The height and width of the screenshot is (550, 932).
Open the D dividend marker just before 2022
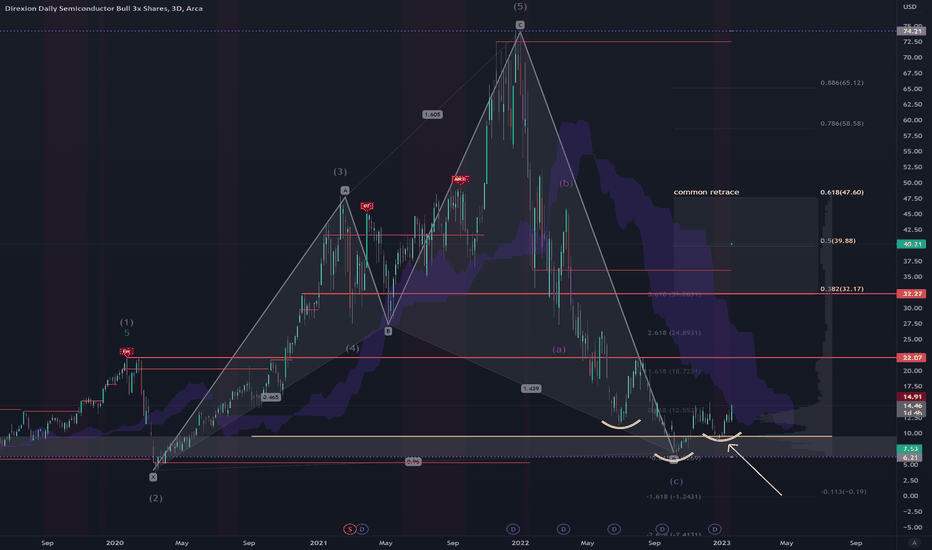click(513, 529)
